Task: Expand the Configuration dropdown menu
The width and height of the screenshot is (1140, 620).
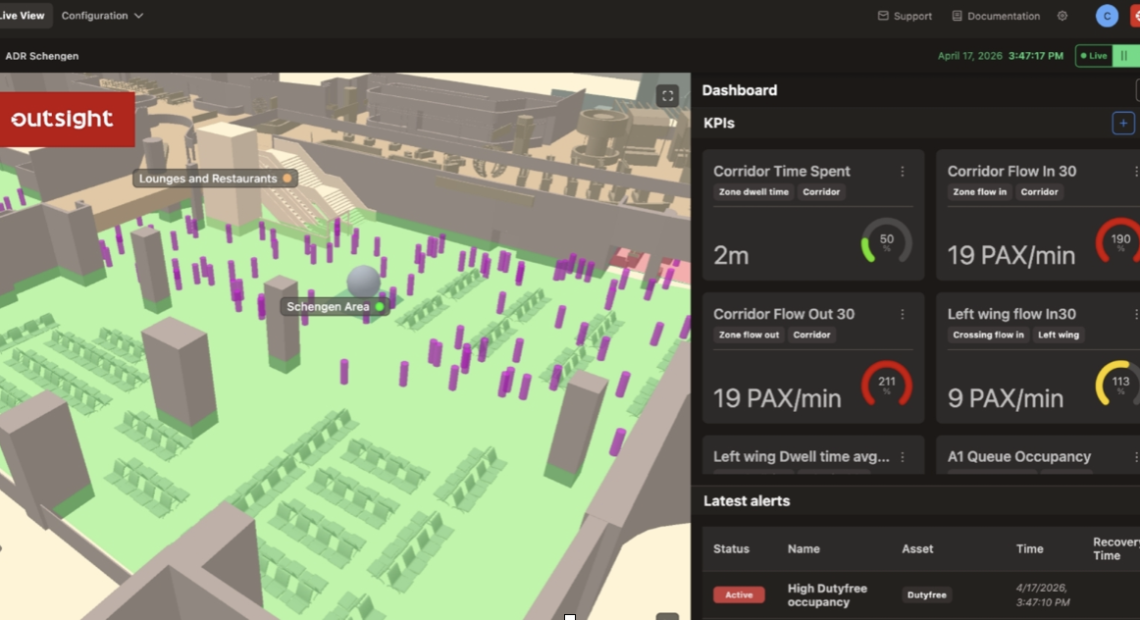Action: pyautogui.click(x=102, y=16)
